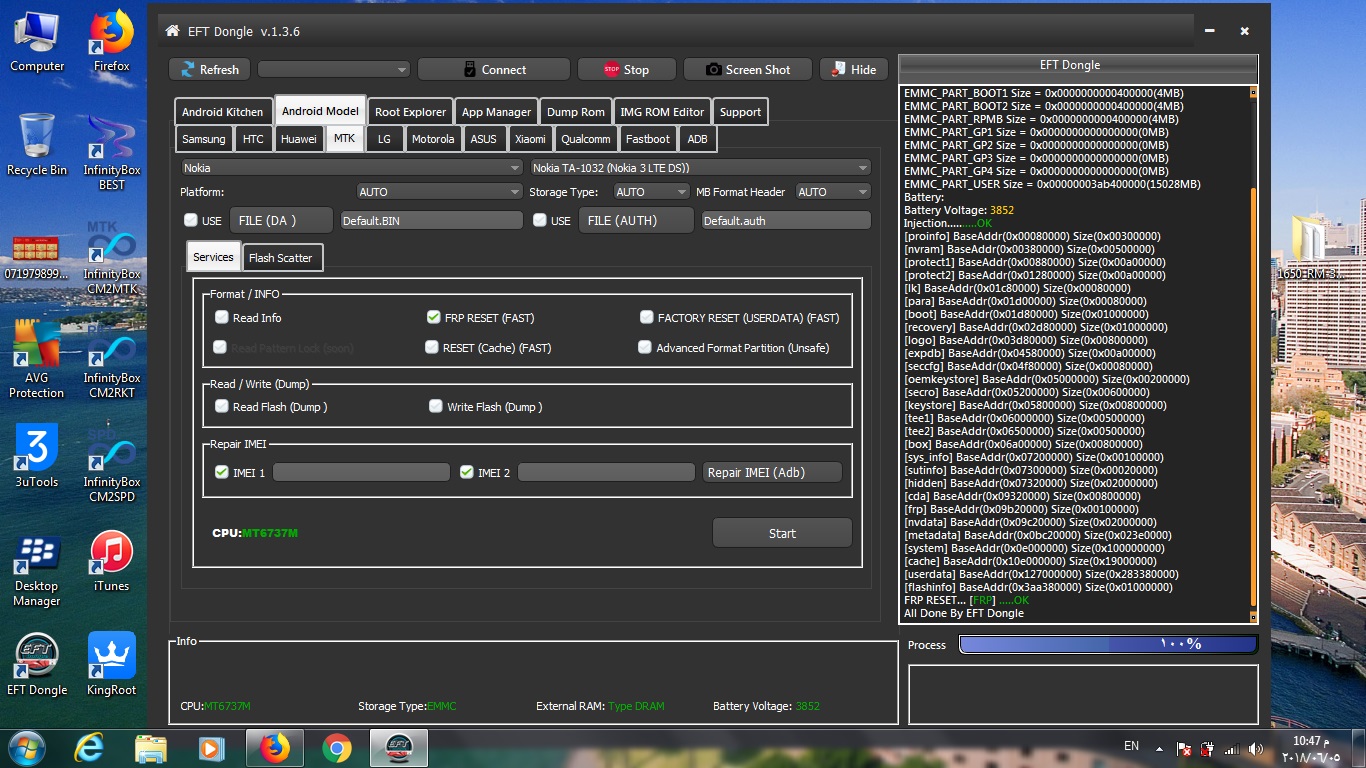Enable FACTORY RESET (USERDATA) (FAST) checkbox
The image size is (1366, 768).
coord(647,318)
